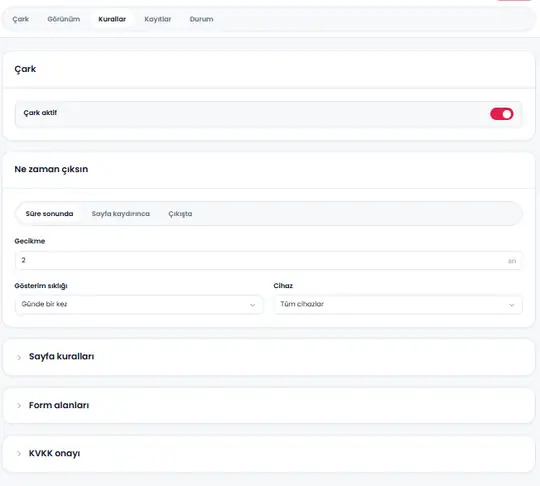
Task: Open the Durum tab
Action: pyautogui.click(x=201, y=19)
